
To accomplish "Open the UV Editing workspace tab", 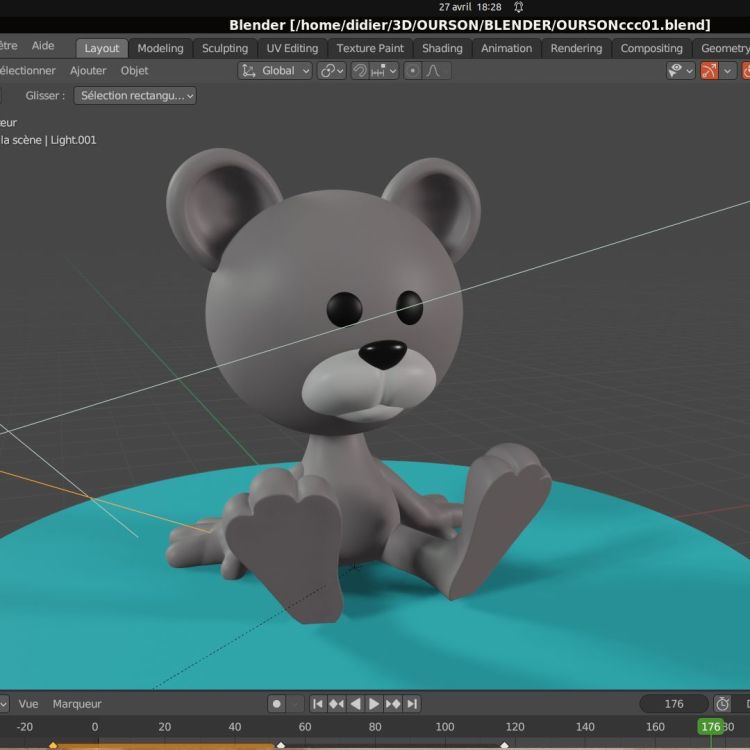I will (x=292, y=48).
